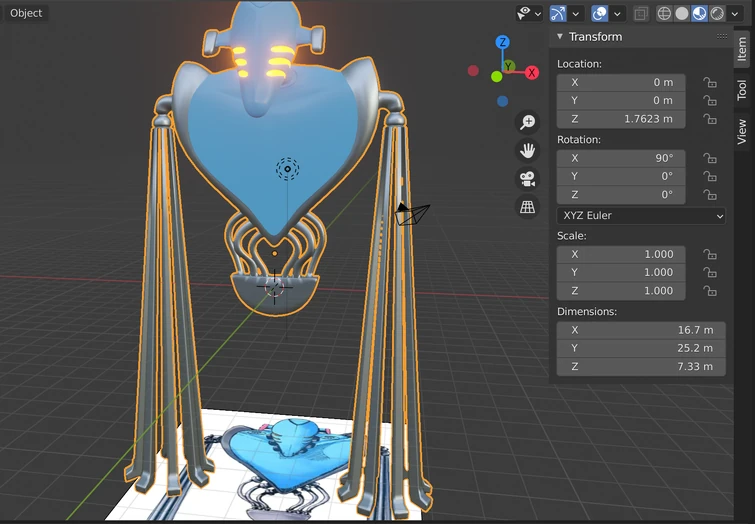Click the Transform panel drag handle
The height and width of the screenshot is (524, 755).
[x=722, y=37]
